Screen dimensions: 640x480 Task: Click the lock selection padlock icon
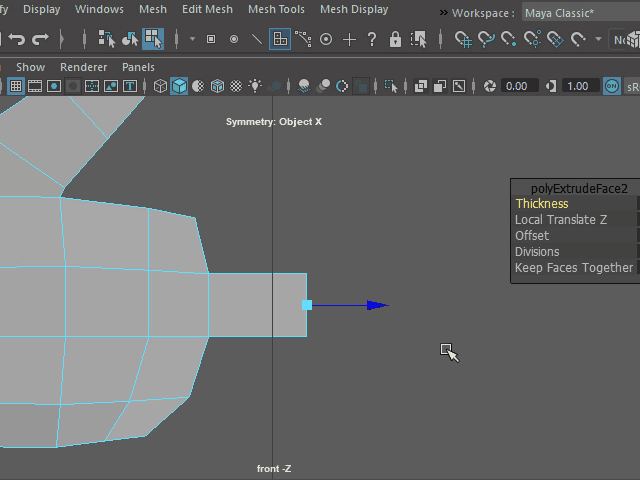point(395,39)
